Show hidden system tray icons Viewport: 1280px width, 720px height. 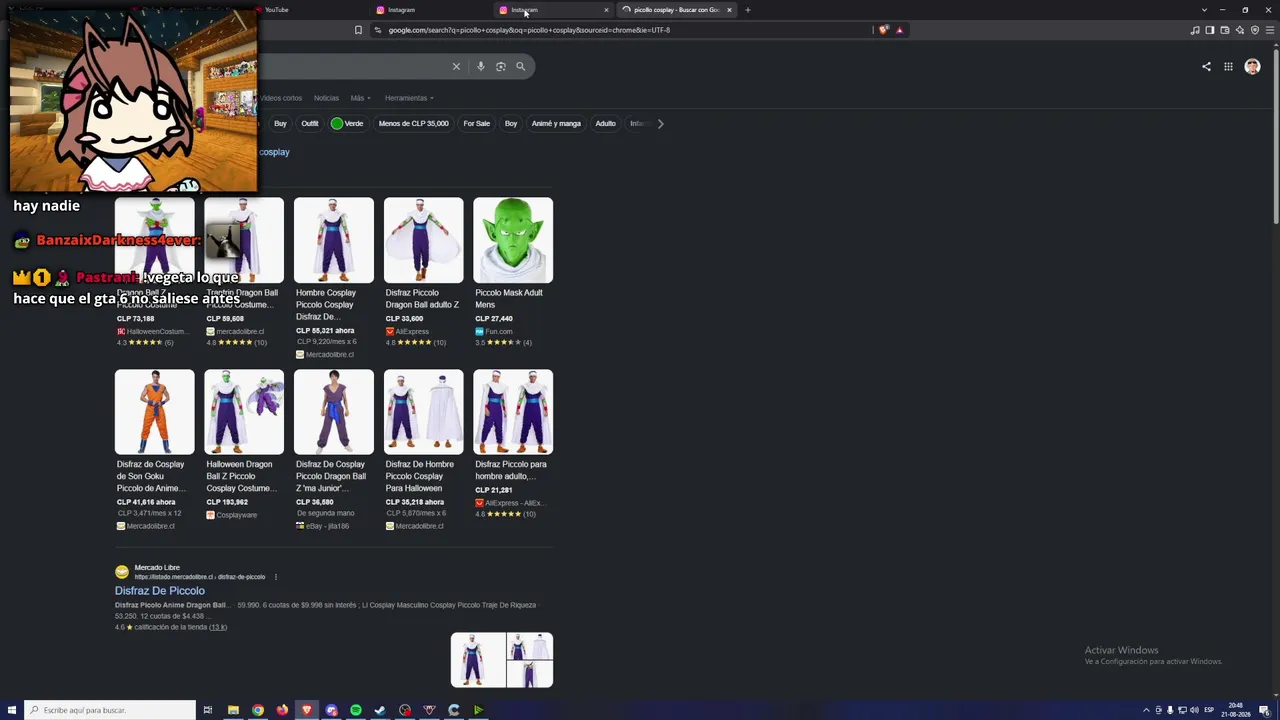point(1147,710)
